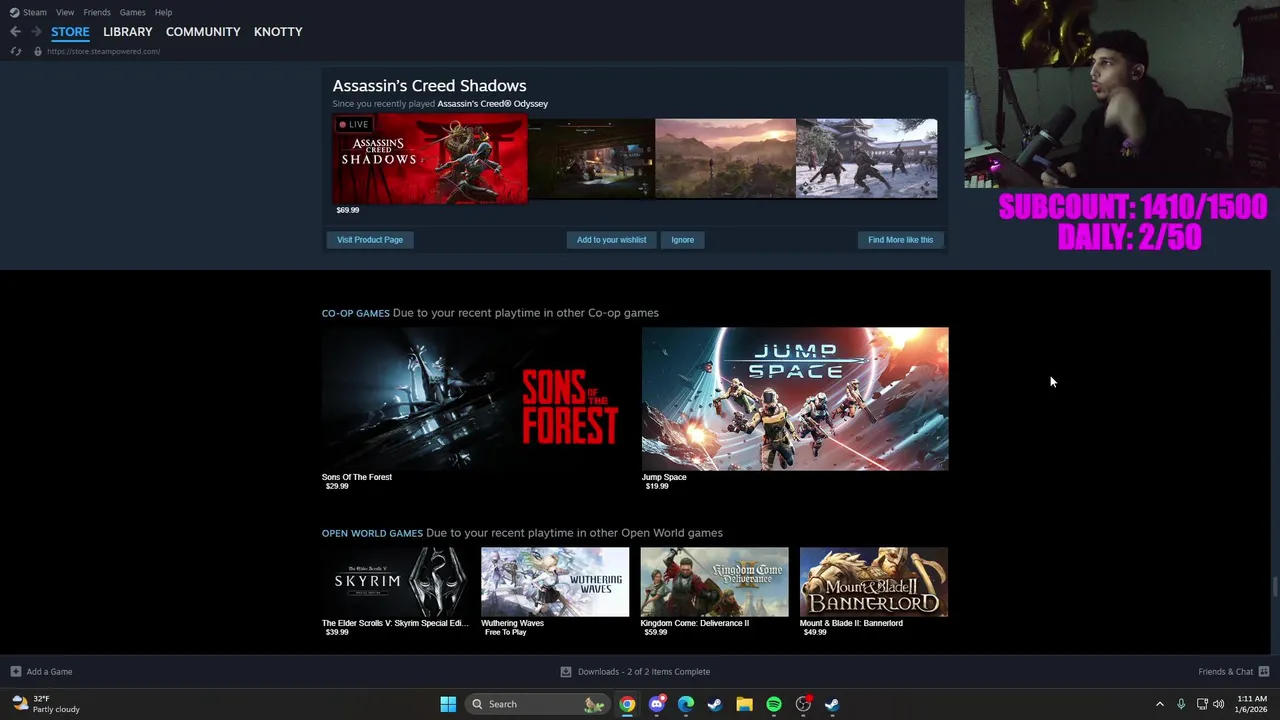The image size is (1280, 720).
Task: Open the Assassin's Creed Odyssey link
Action: pos(492,104)
